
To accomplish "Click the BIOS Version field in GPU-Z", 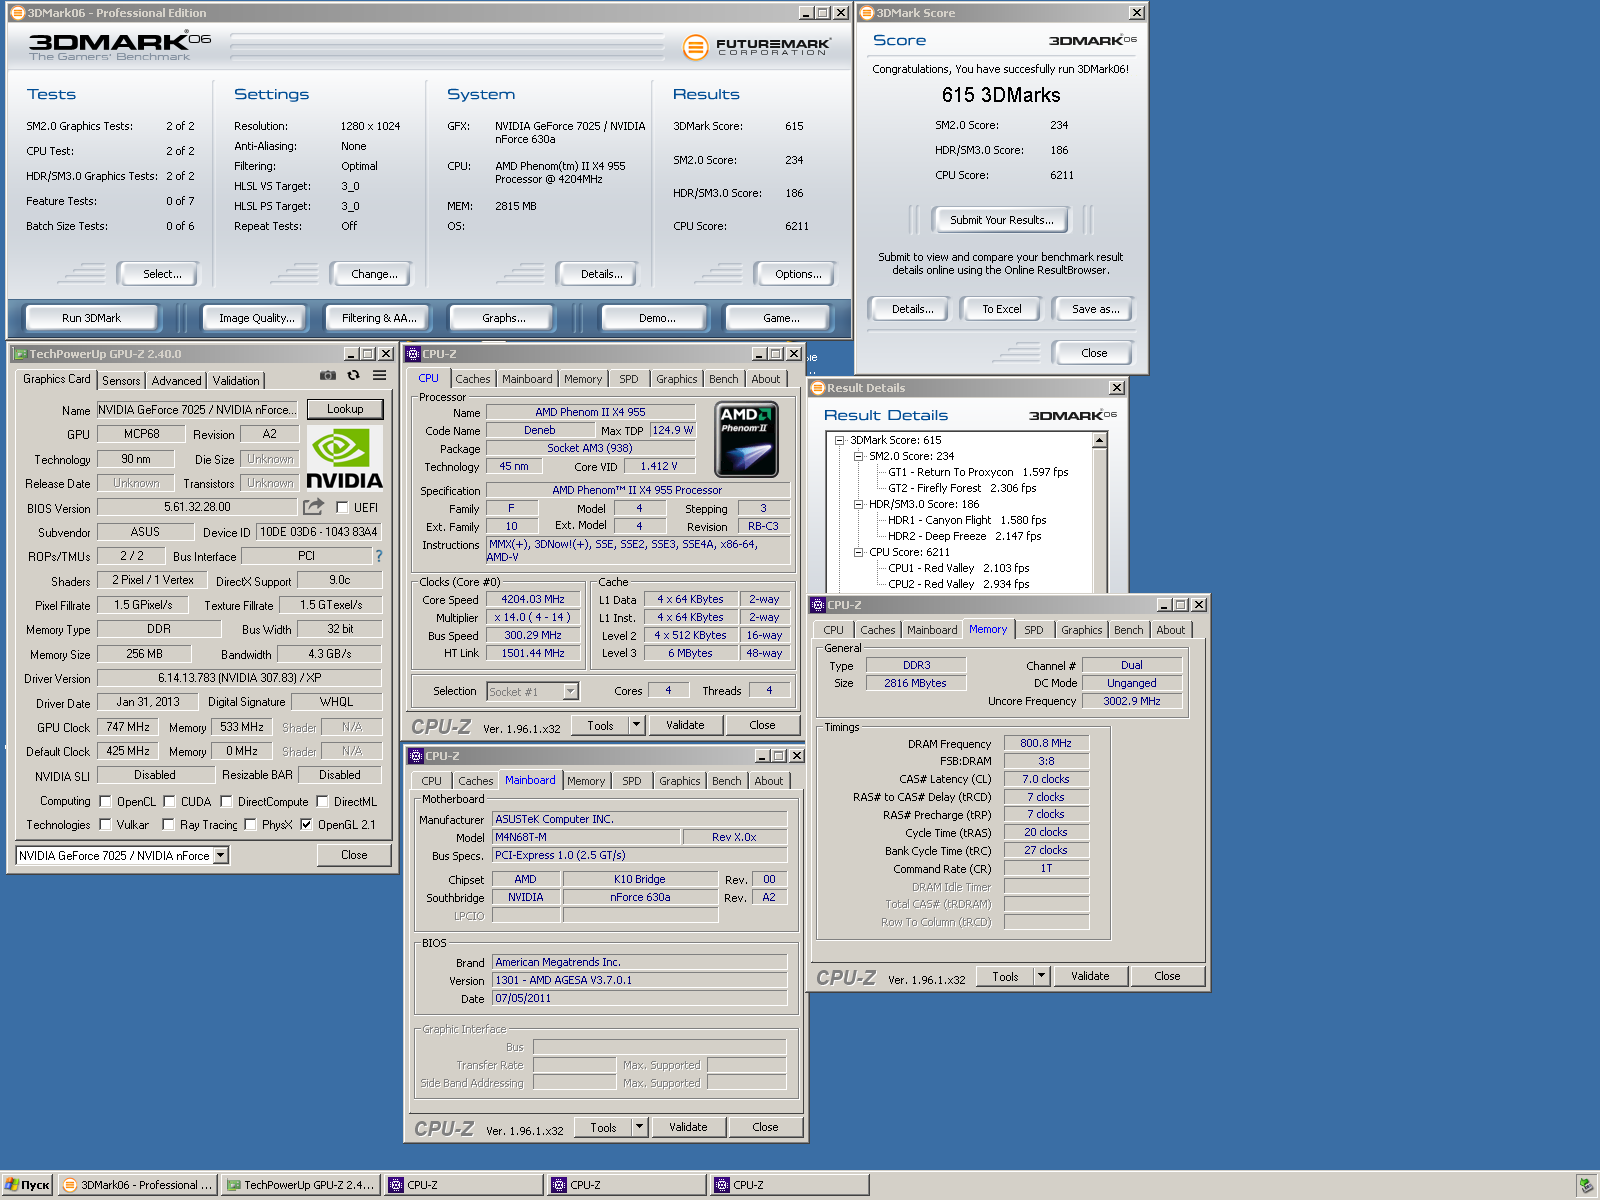I will coord(197,507).
